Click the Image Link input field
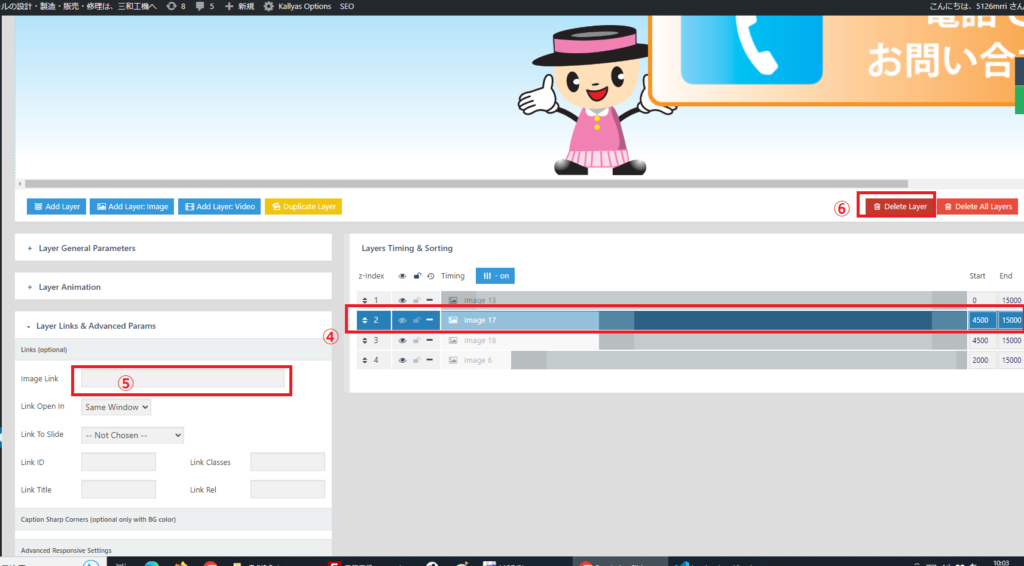Screen dimensions: 1024x566 click(x=183, y=379)
